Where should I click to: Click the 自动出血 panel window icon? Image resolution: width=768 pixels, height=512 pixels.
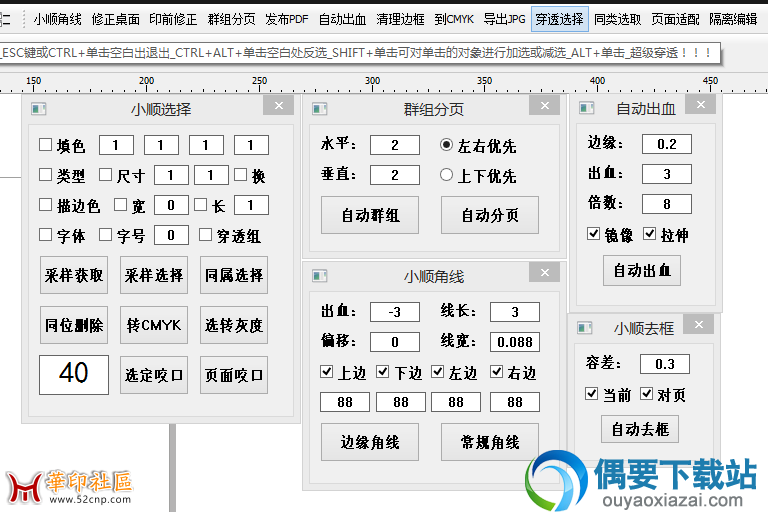click(586, 108)
